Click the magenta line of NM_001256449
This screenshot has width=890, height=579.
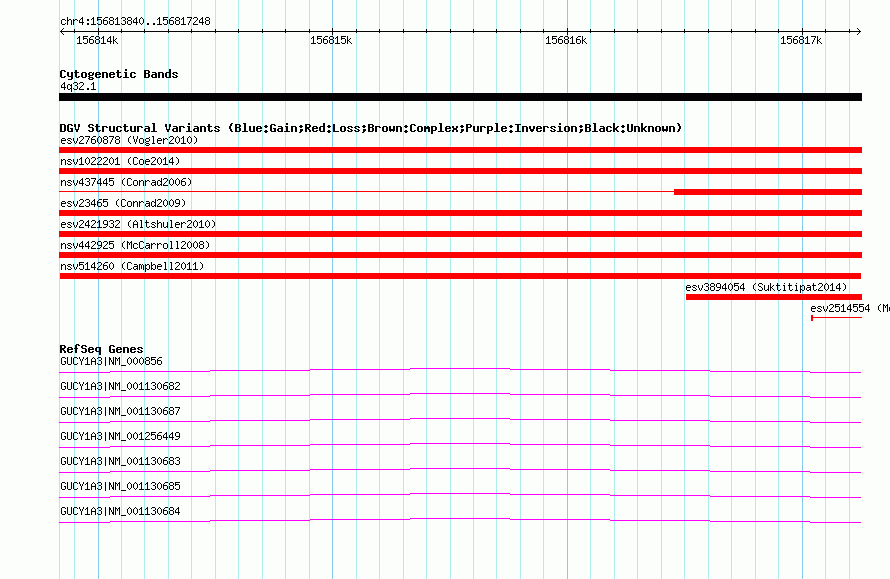click(x=460, y=446)
